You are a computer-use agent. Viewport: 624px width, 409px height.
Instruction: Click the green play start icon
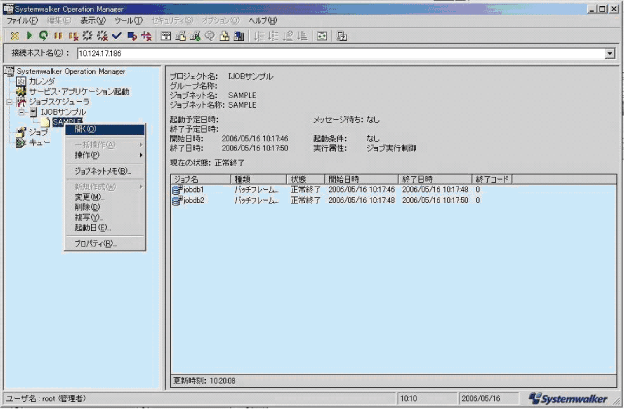click(29, 36)
